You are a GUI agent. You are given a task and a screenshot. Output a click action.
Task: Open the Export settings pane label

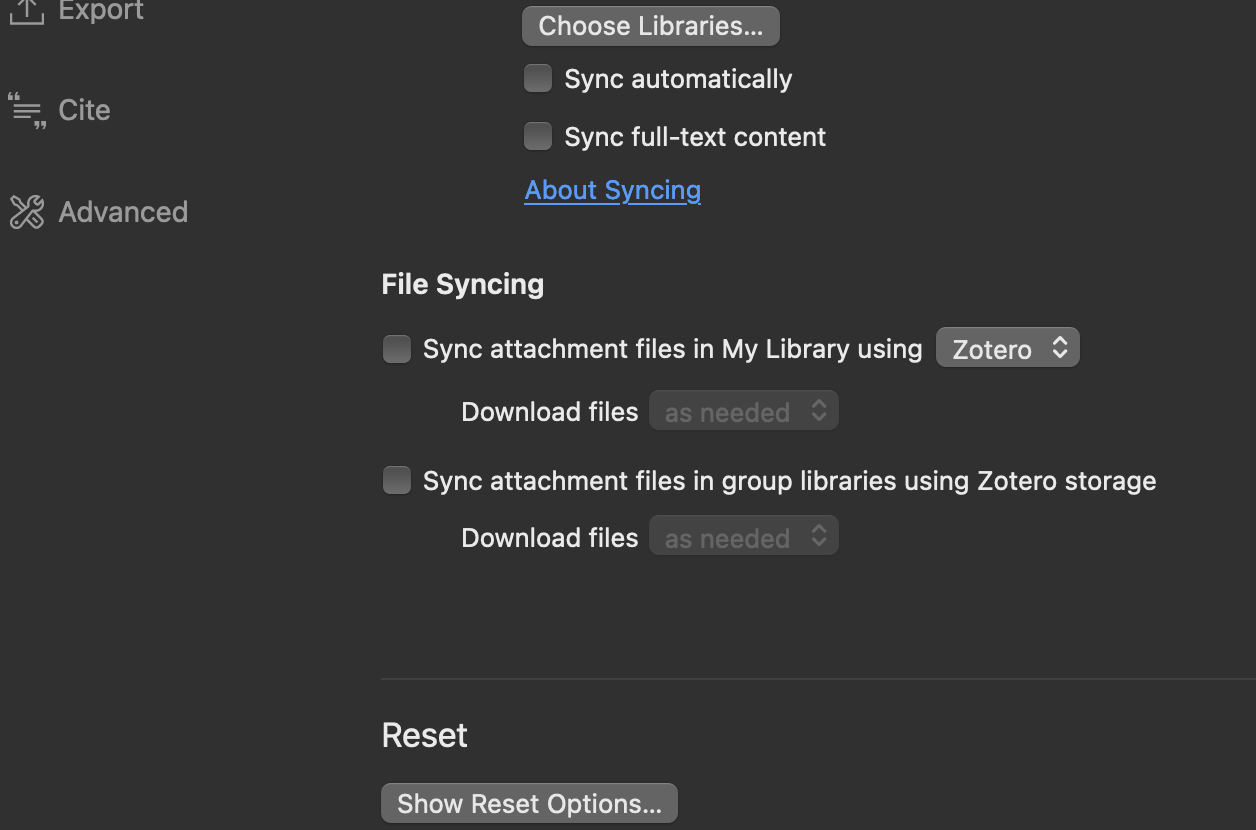coord(101,11)
